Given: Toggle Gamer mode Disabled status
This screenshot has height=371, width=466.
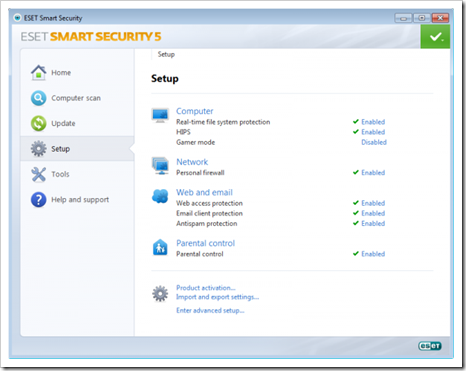Looking at the screenshot, I should pyautogui.click(x=374, y=142).
